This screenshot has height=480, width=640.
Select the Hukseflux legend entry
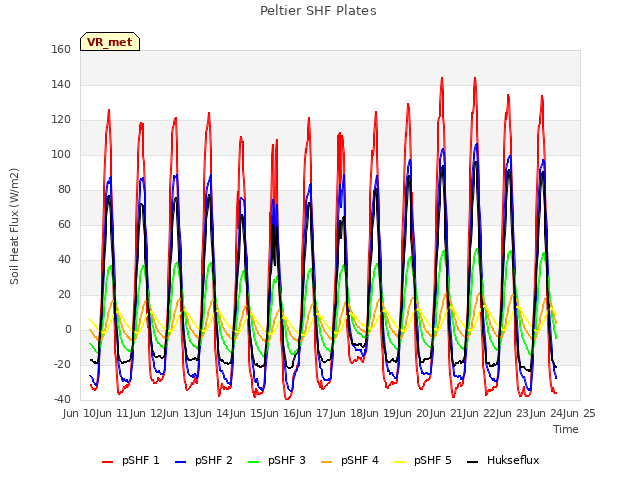click(x=503, y=460)
